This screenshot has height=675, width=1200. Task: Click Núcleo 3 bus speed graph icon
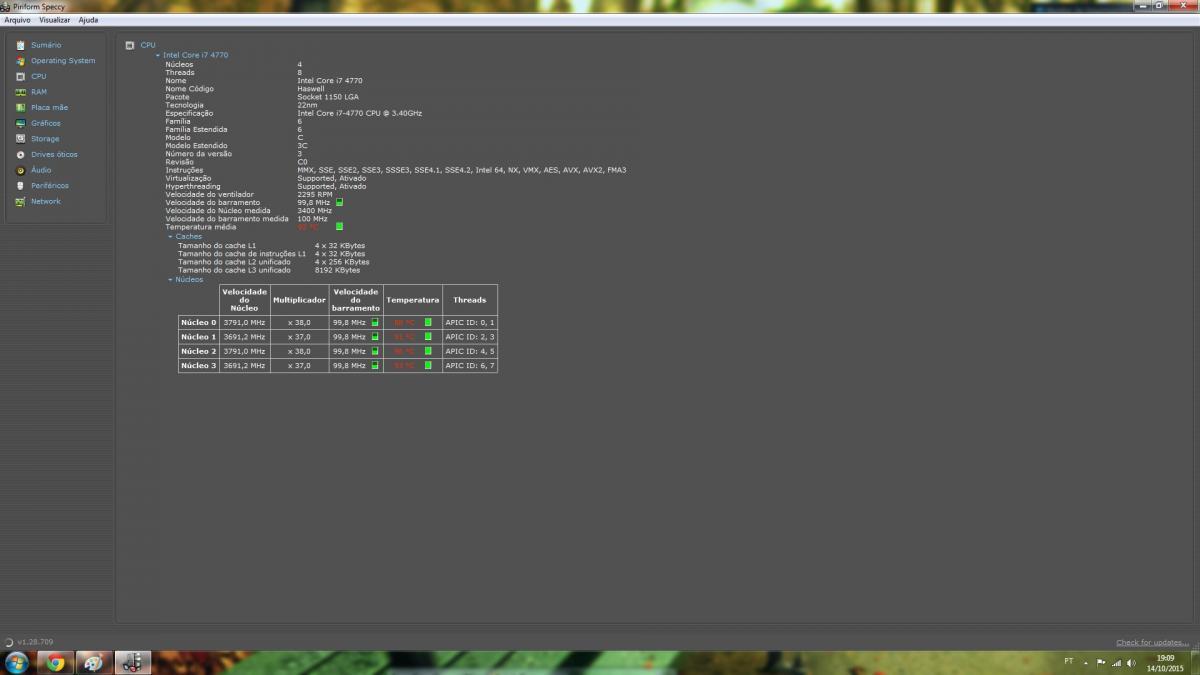tap(375, 366)
